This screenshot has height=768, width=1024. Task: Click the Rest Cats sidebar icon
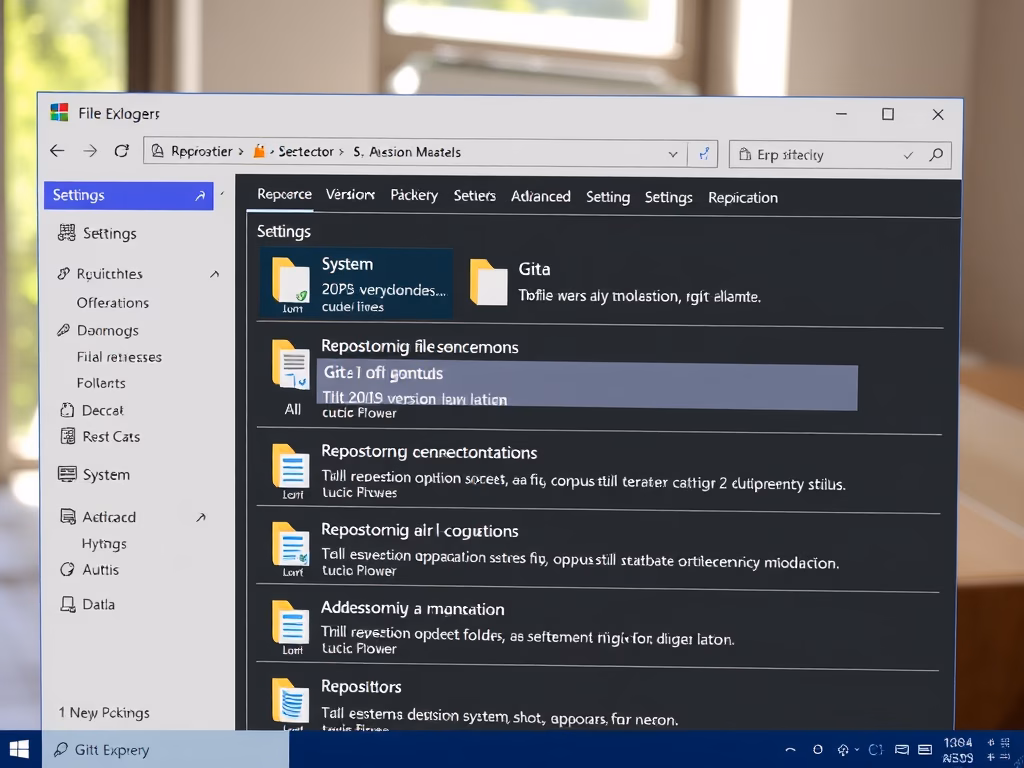tap(67, 436)
